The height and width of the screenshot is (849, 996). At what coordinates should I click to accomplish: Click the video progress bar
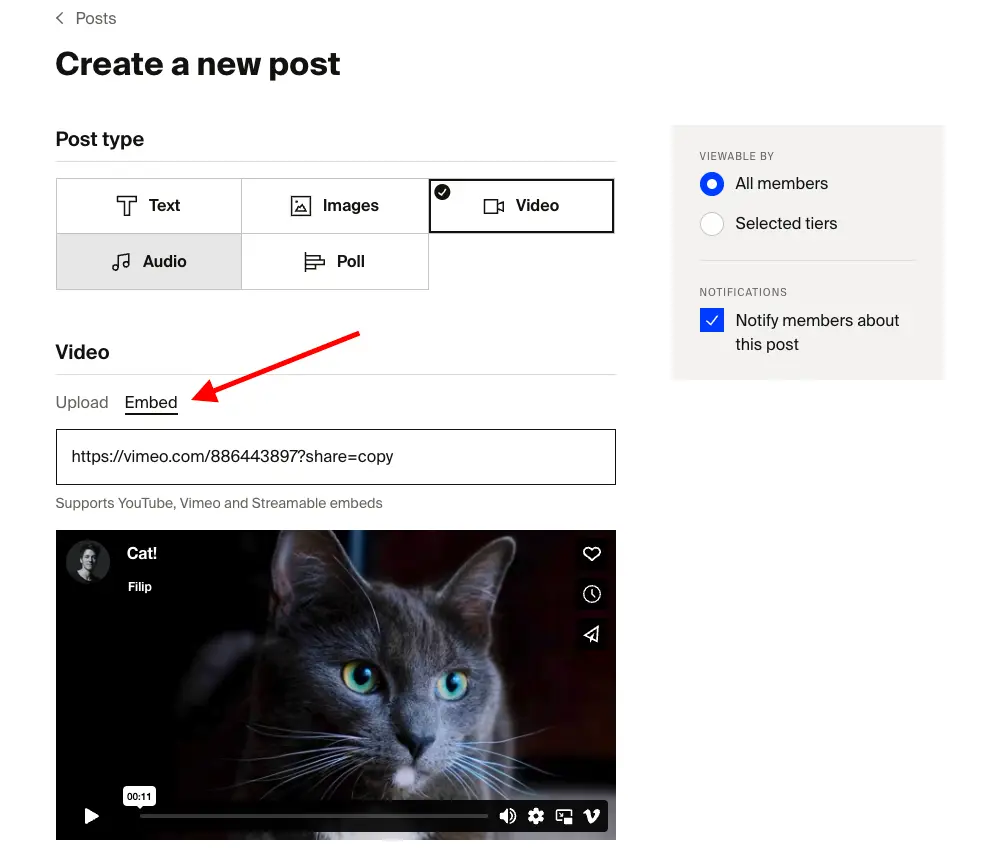313,816
